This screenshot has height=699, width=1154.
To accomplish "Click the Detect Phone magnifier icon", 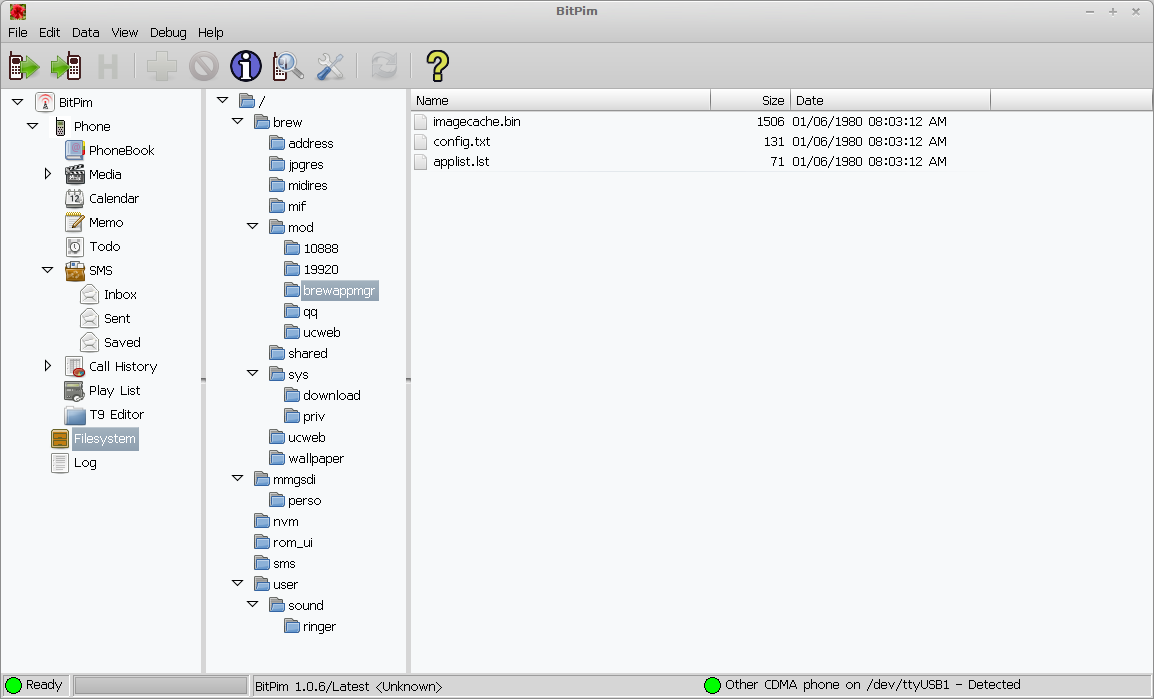I will click(x=288, y=66).
